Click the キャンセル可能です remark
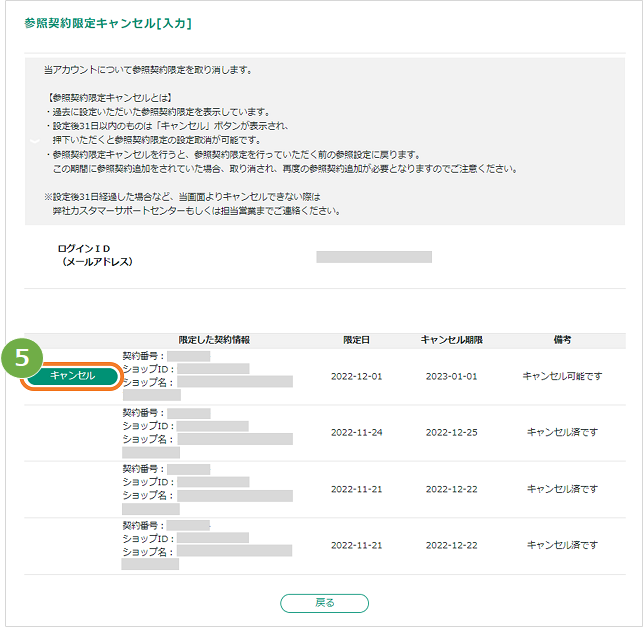The width and height of the screenshot is (643, 627). (x=562, y=376)
